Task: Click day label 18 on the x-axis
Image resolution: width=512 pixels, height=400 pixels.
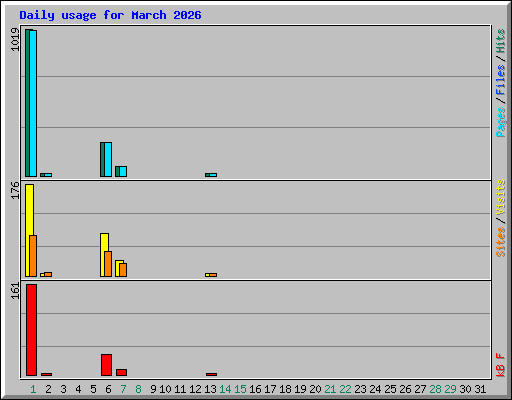Action: point(285,389)
